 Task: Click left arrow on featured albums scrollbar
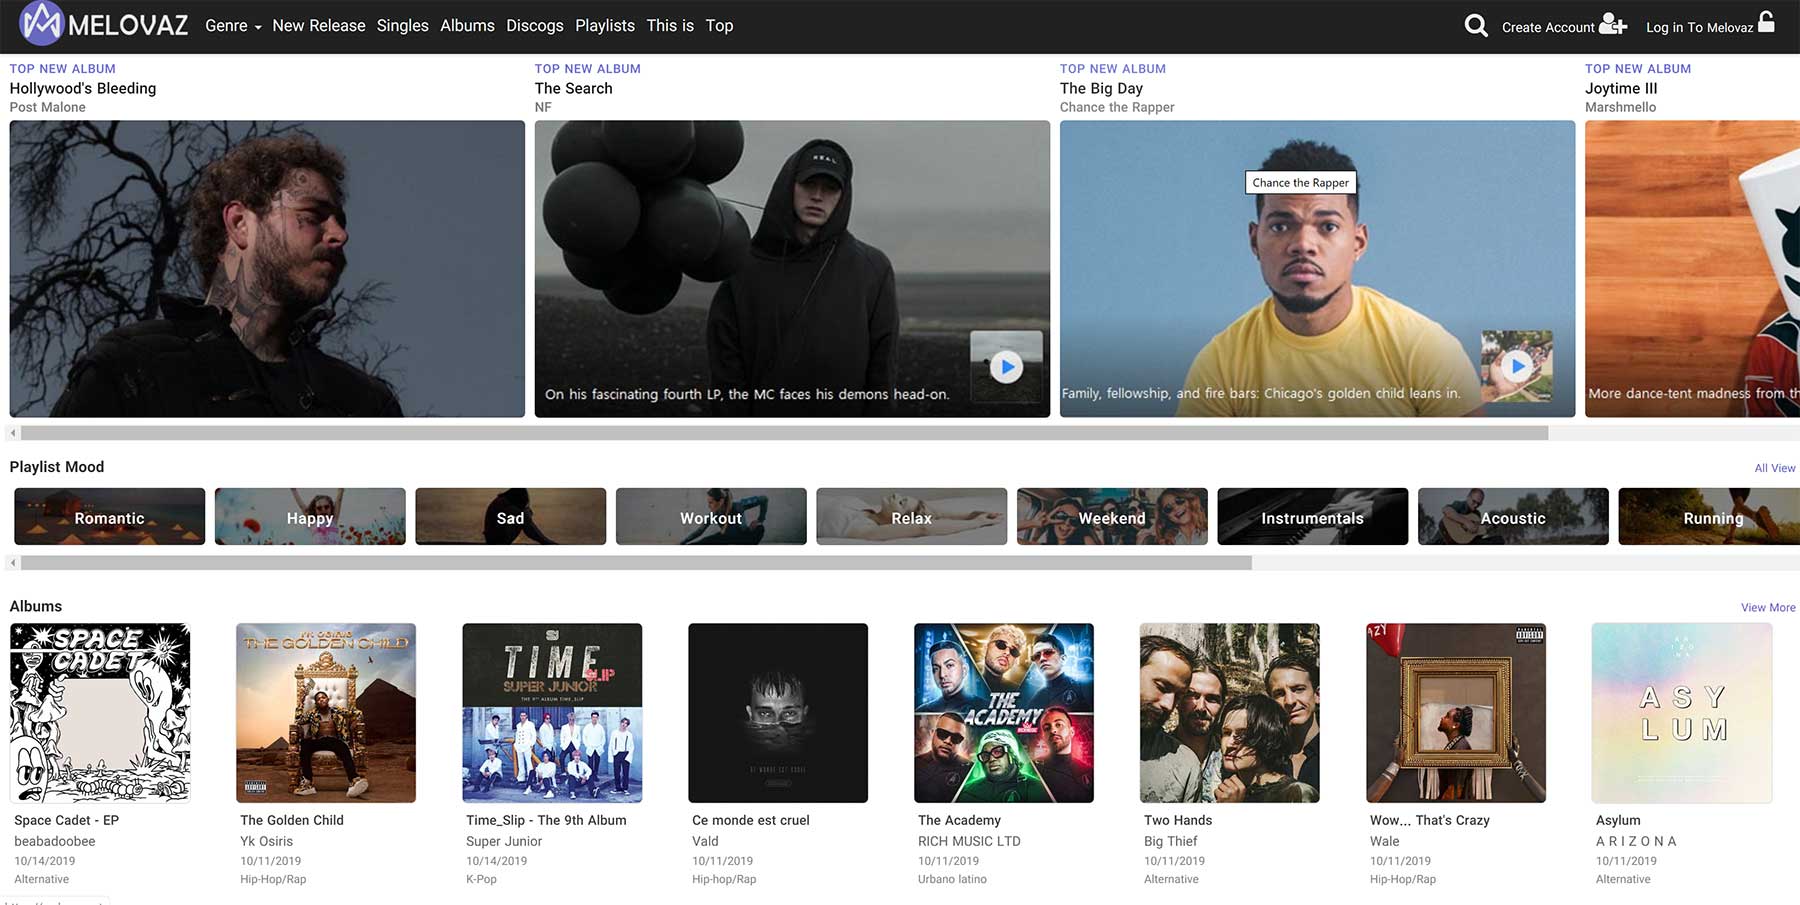click(13, 433)
